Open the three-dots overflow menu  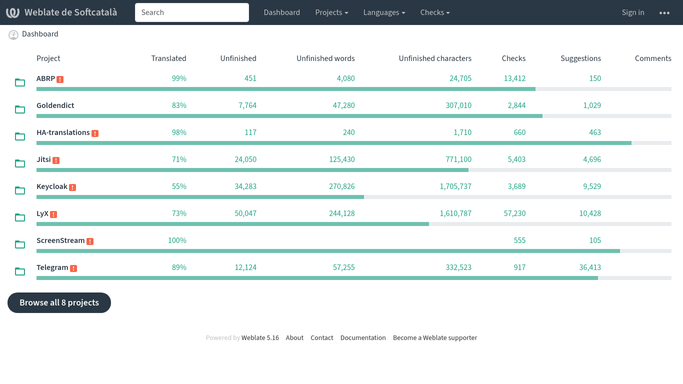[664, 13]
